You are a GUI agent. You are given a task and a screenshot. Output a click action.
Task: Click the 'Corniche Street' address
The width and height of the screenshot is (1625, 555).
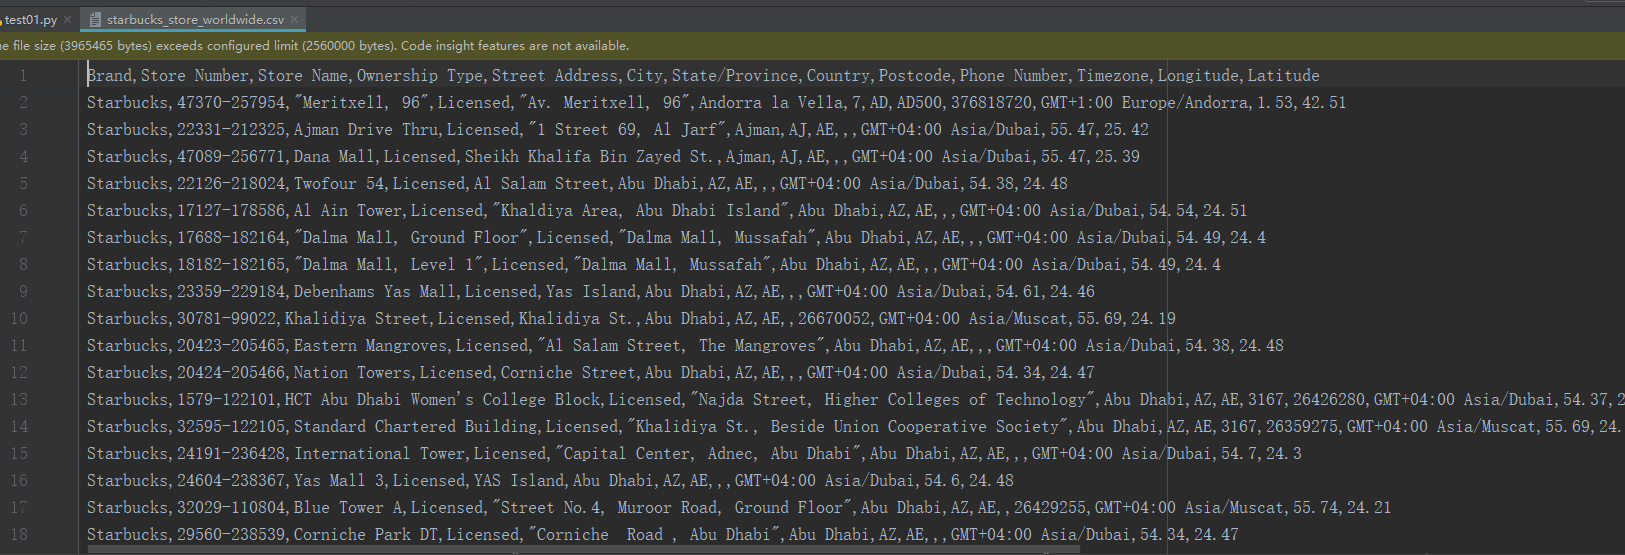click(x=568, y=373)
